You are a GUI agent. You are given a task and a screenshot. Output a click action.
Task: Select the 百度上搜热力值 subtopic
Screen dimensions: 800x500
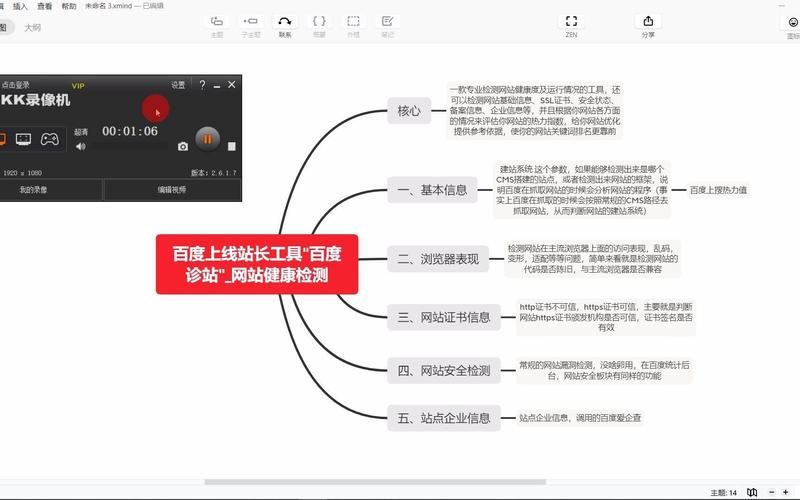click(x=718, y=190)
